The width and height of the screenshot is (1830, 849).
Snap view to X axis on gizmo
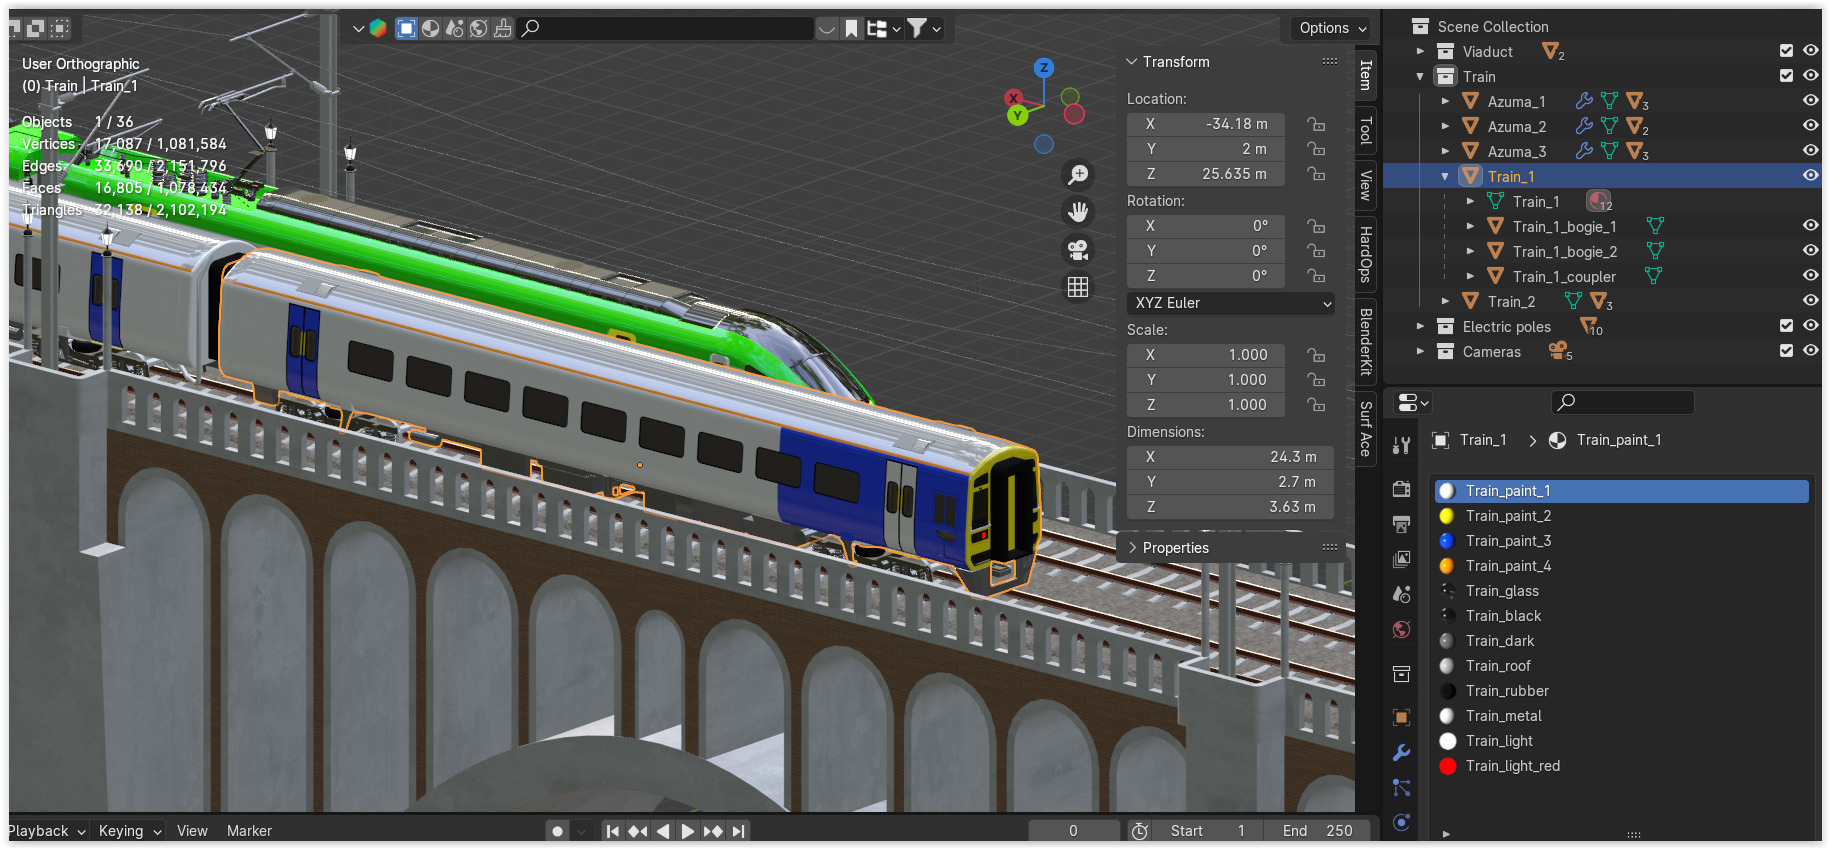point(1014,98)
